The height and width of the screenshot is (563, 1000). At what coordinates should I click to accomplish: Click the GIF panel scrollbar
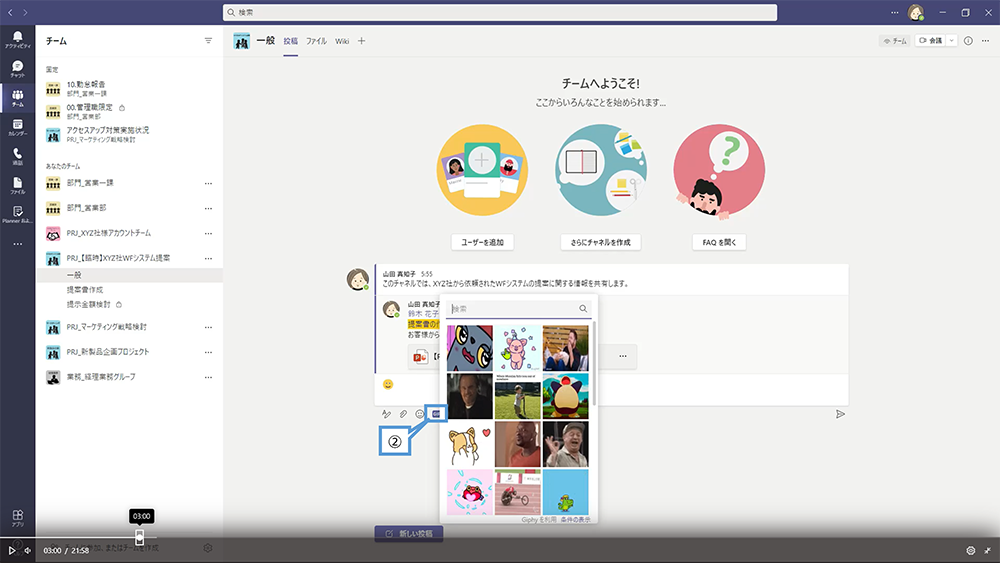(x=594, y=363)
